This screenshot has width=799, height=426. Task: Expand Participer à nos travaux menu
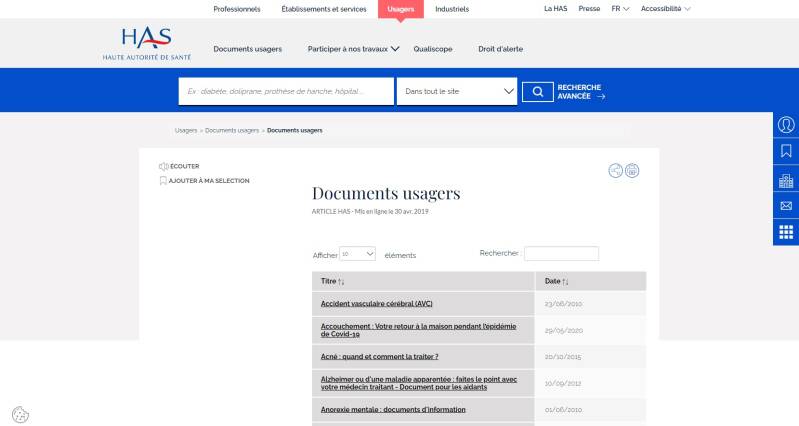[x=353, y=49]
